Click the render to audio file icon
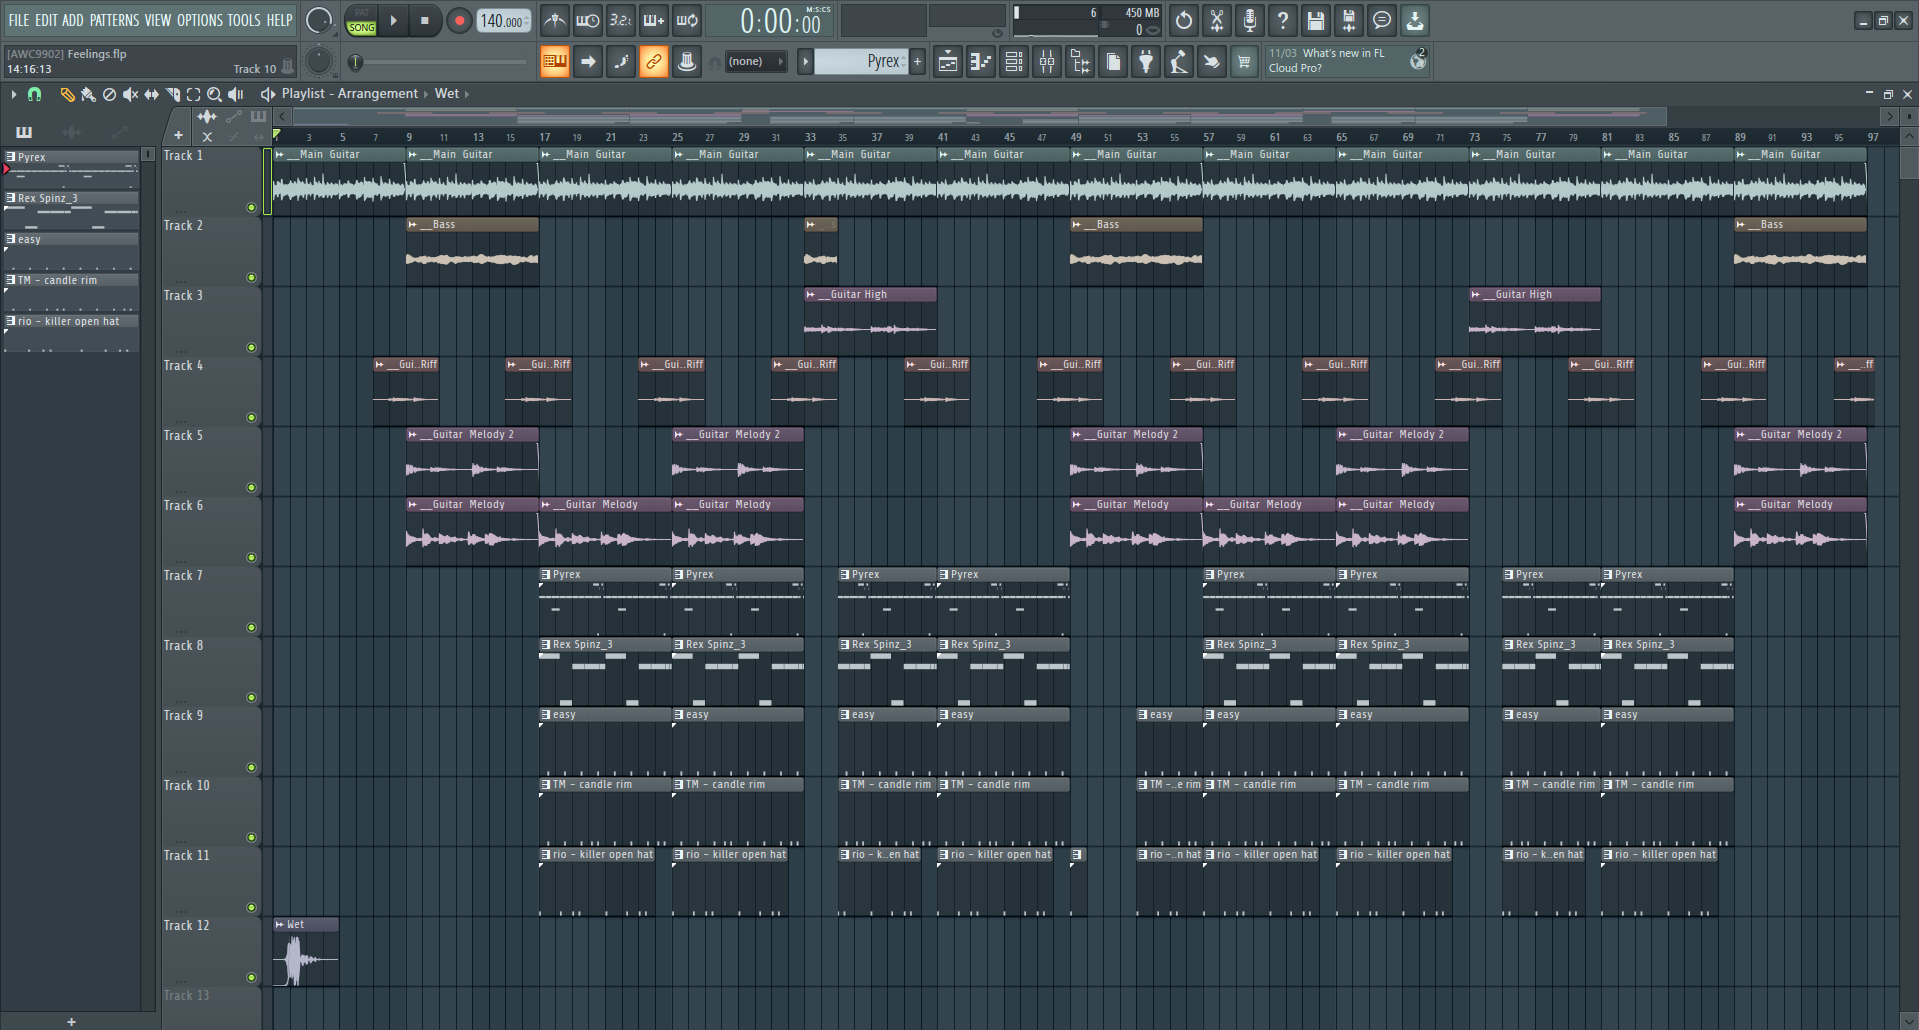Viewport: 1919px width, 1030px height. point(1349,20)
